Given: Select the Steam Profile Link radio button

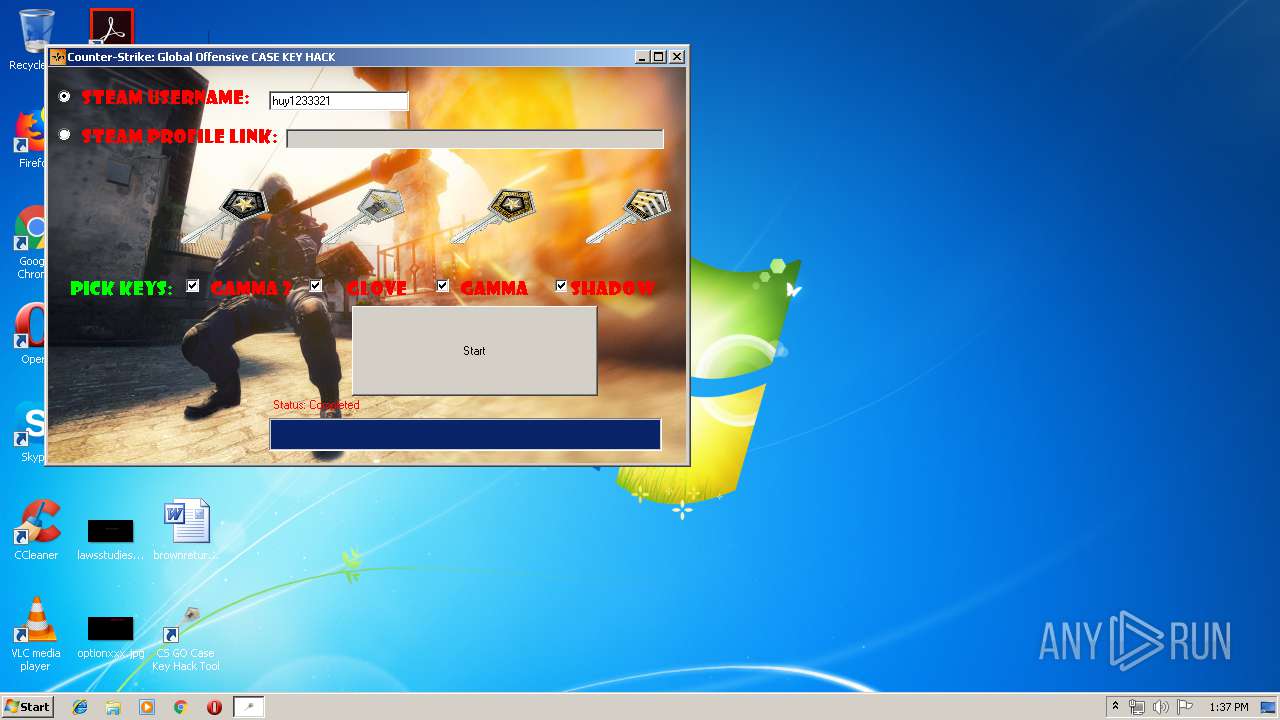Looking at the screenshot, I should [65, 135].
